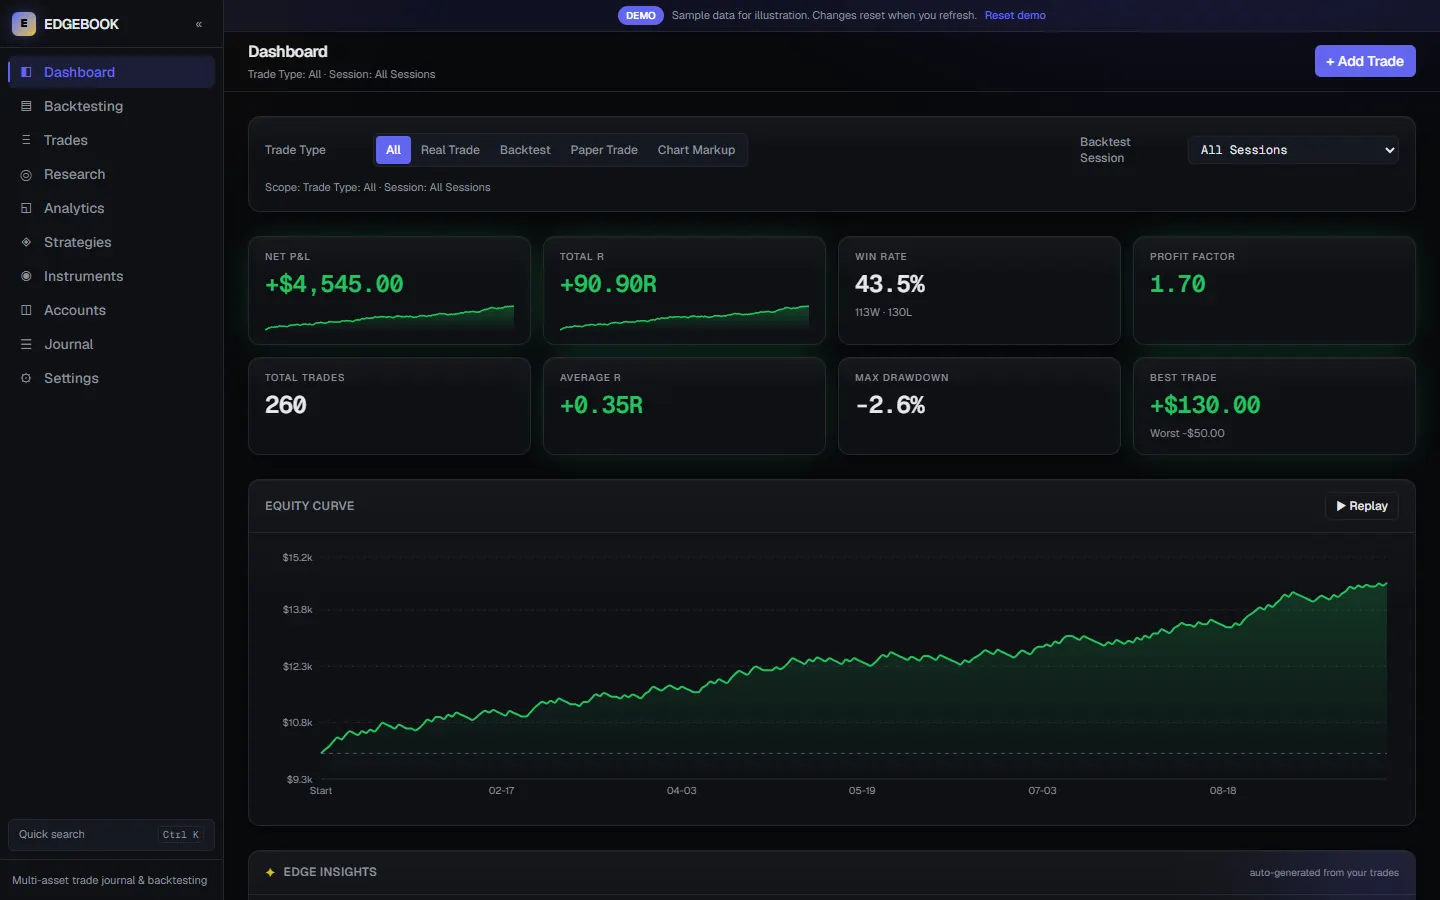Collapse the sidebar with the chevron icon
This screenshot has height=900, width=1440.
(x=199, y=24)
